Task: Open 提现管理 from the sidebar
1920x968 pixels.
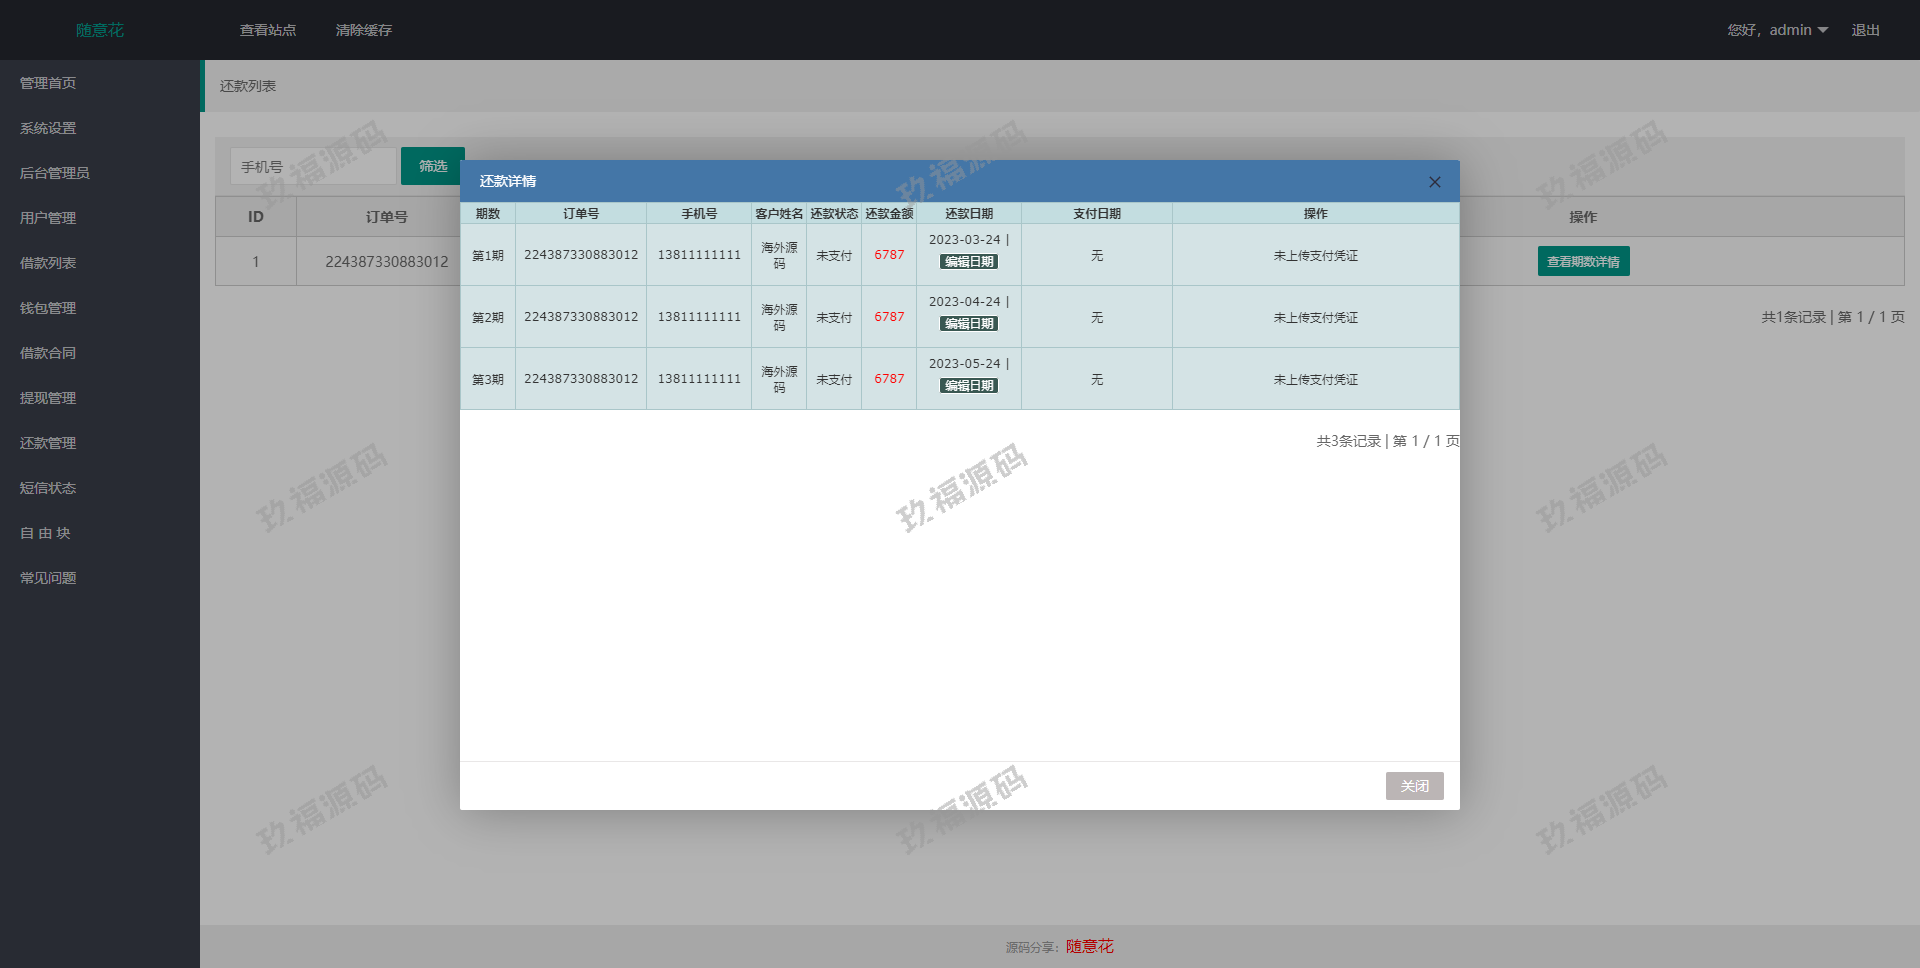Action: pos(48,398)
